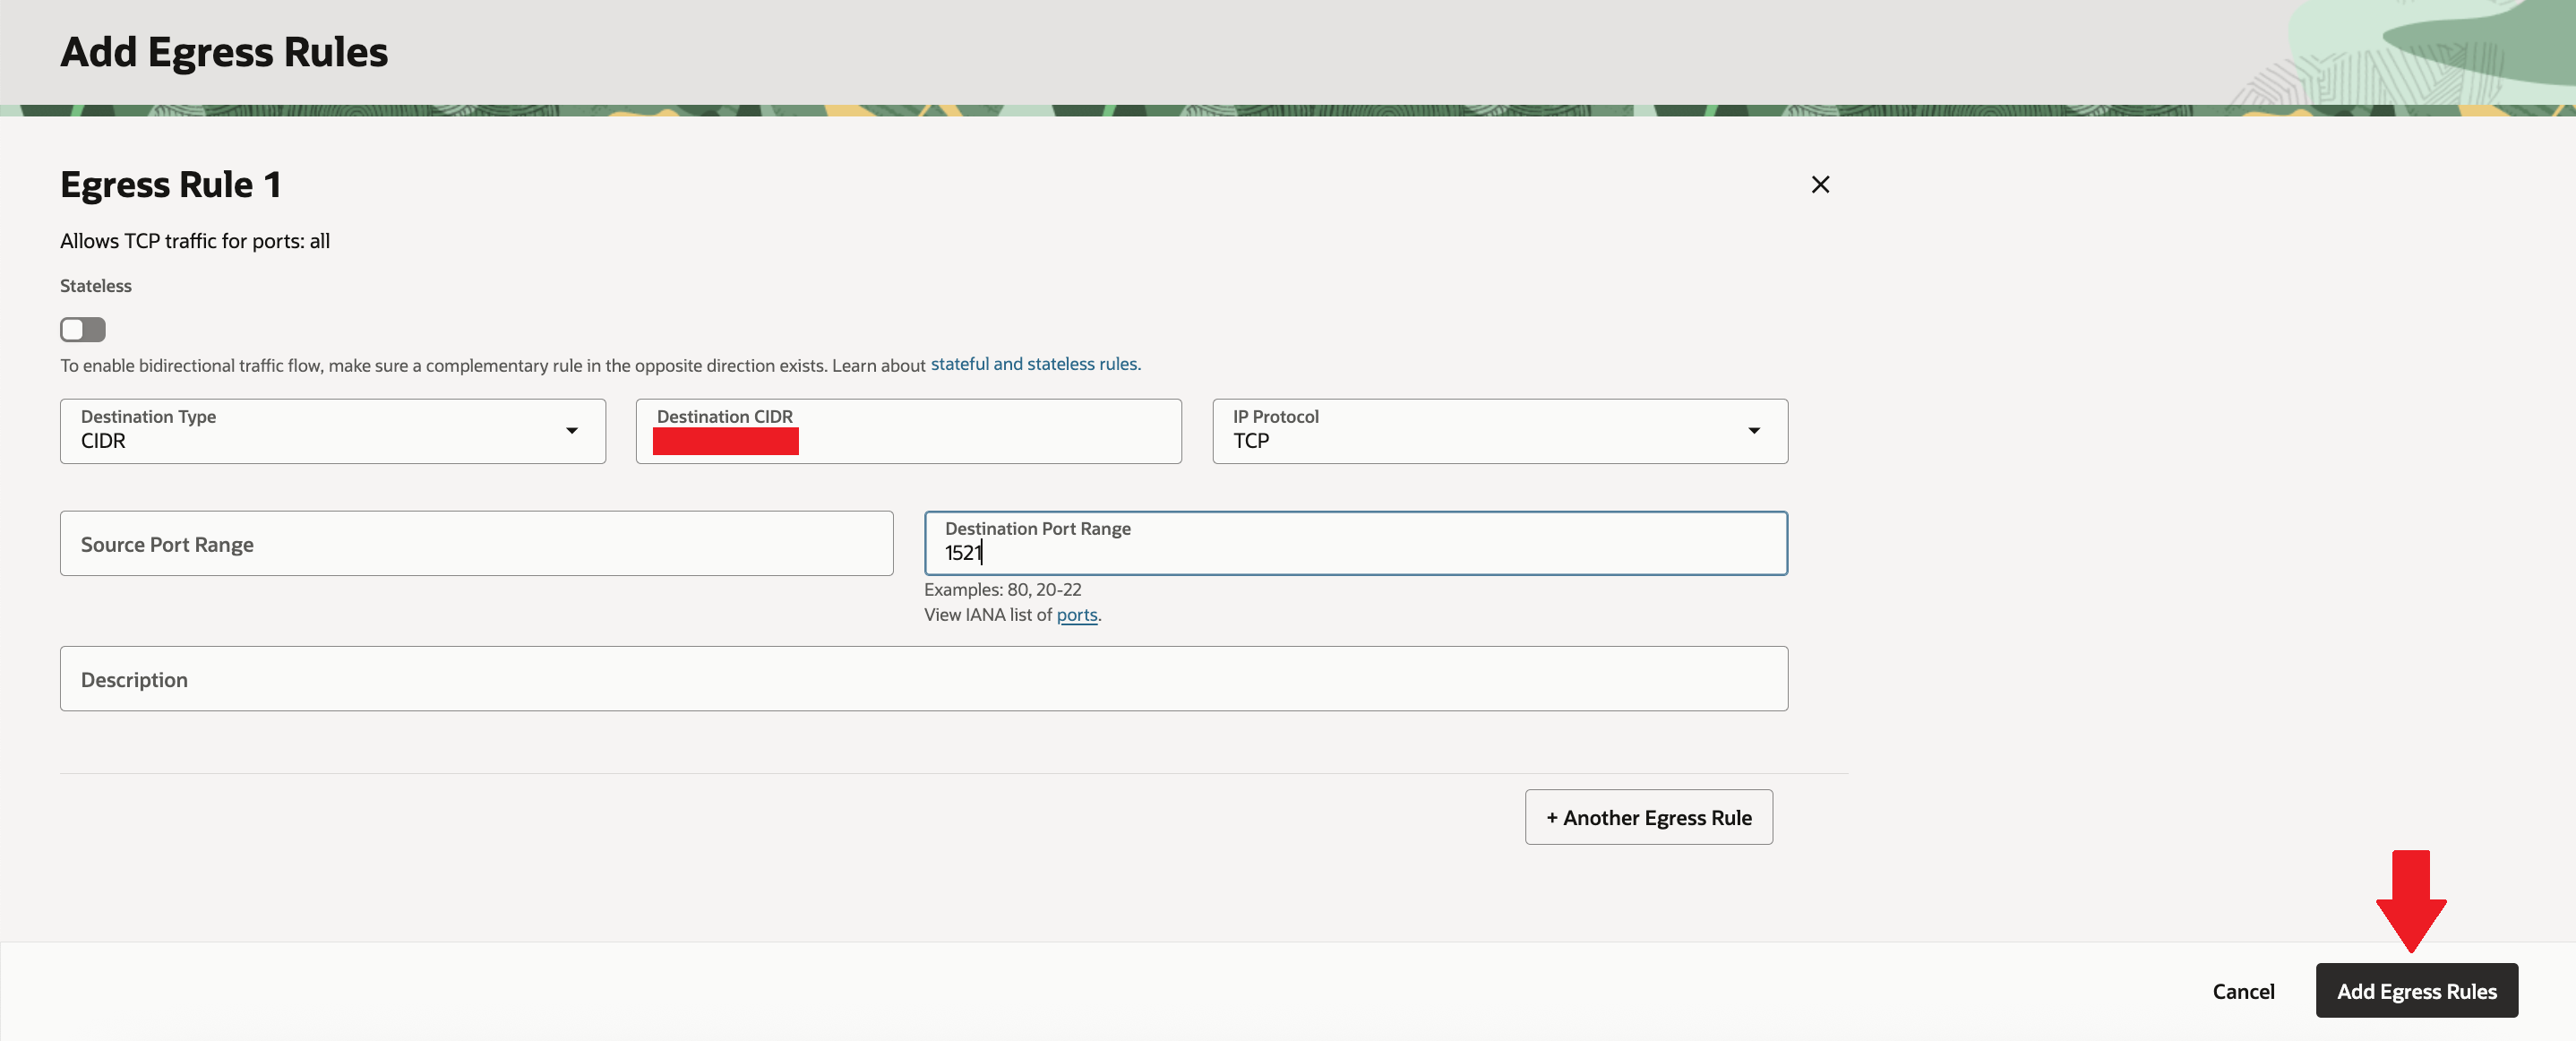Click the Destination Type caret arrow

pyautogui.click(x=572, y=431)
